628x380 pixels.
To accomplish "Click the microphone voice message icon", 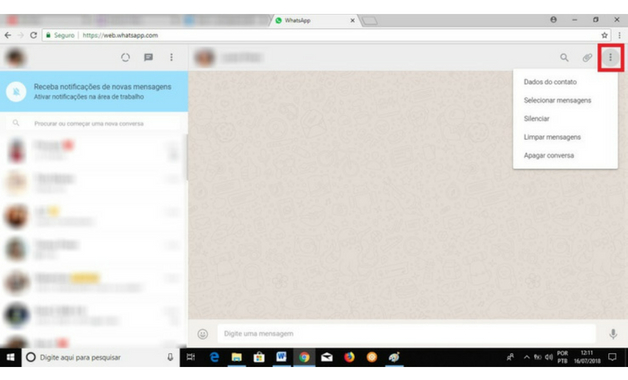I will pos(613,334).
